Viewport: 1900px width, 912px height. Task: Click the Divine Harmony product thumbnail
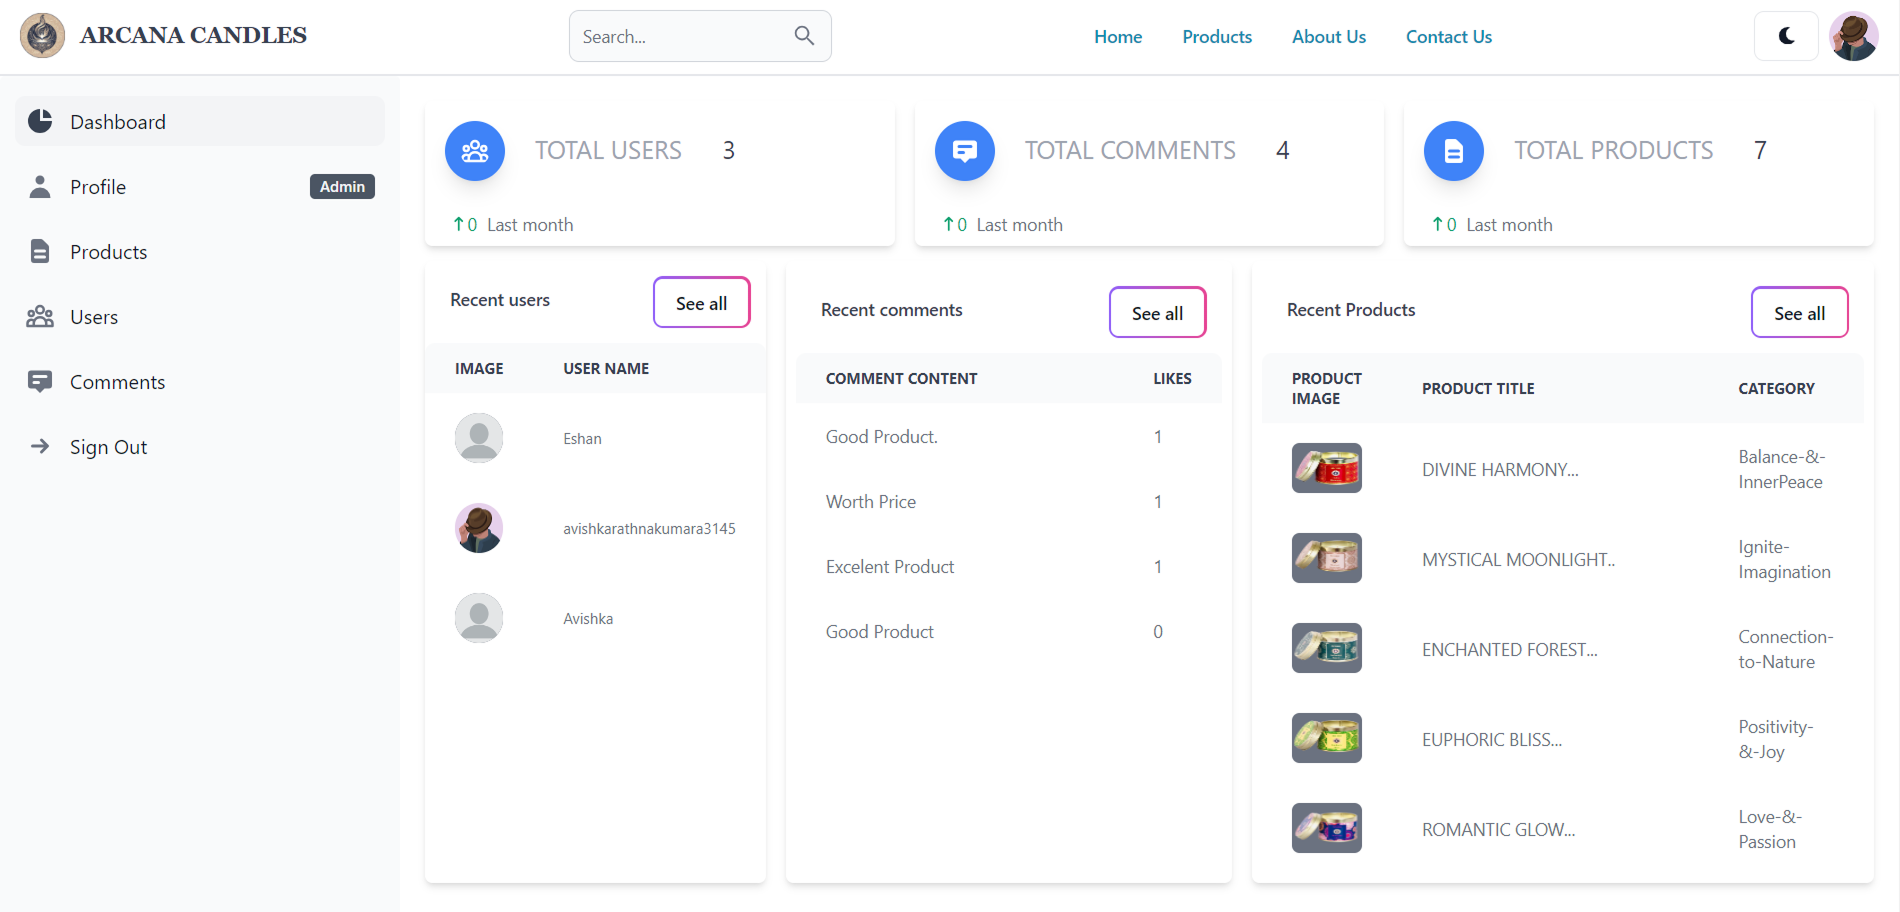tap(1326, 468)
